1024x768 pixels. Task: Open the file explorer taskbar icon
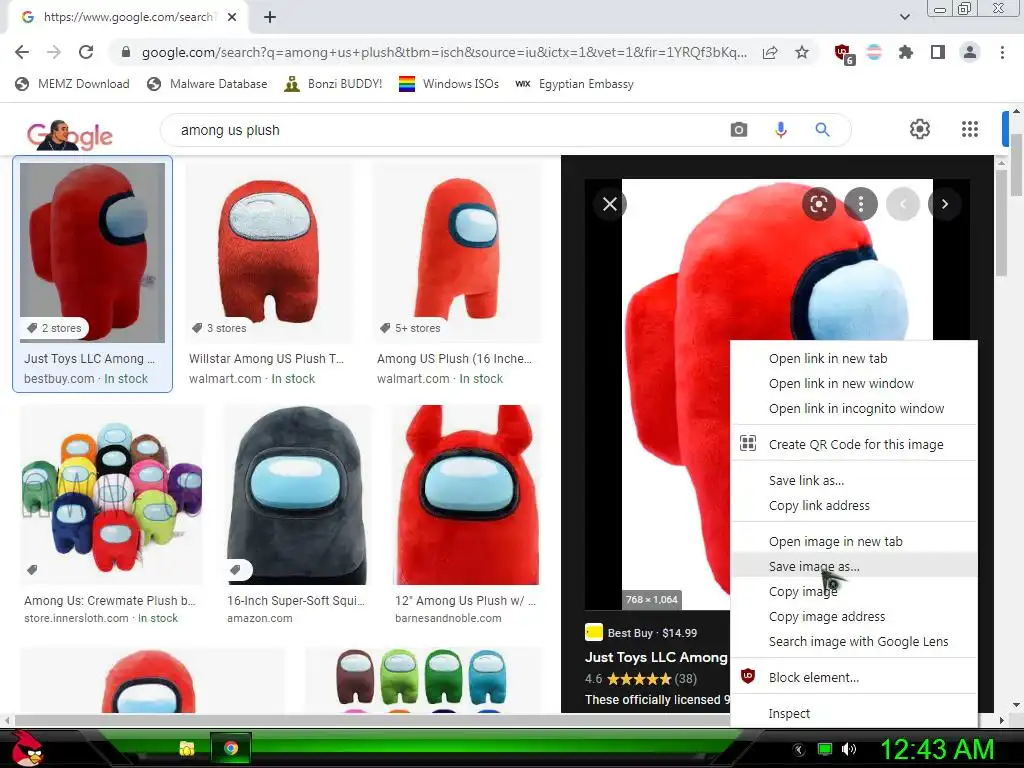(187, 748)
